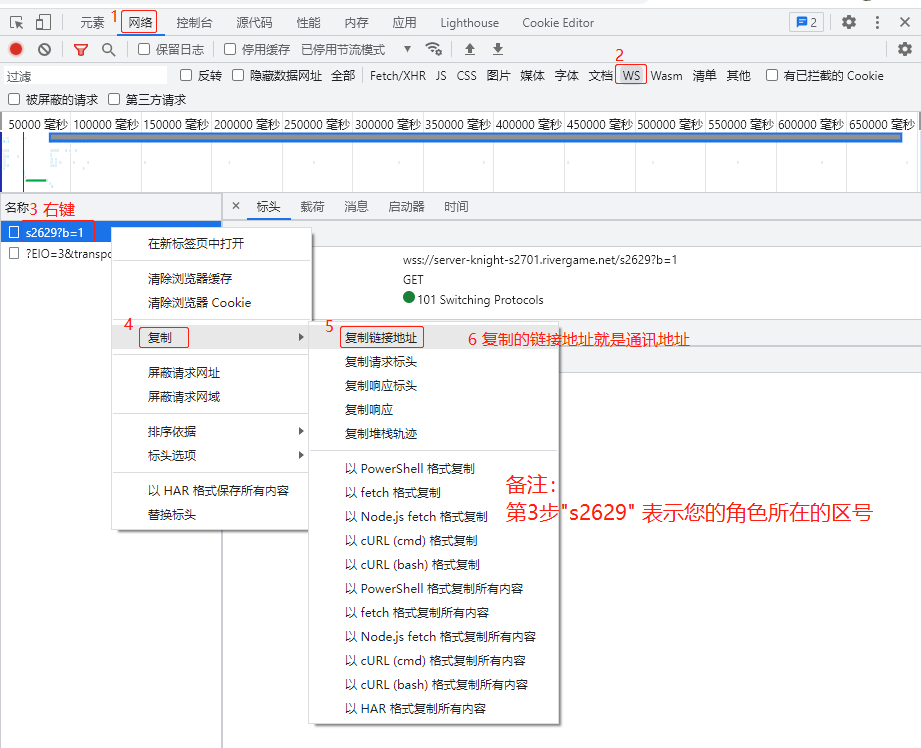Tick the 隐藏数据网址 checkbox

pyautogui.click(x=238, y=75)
